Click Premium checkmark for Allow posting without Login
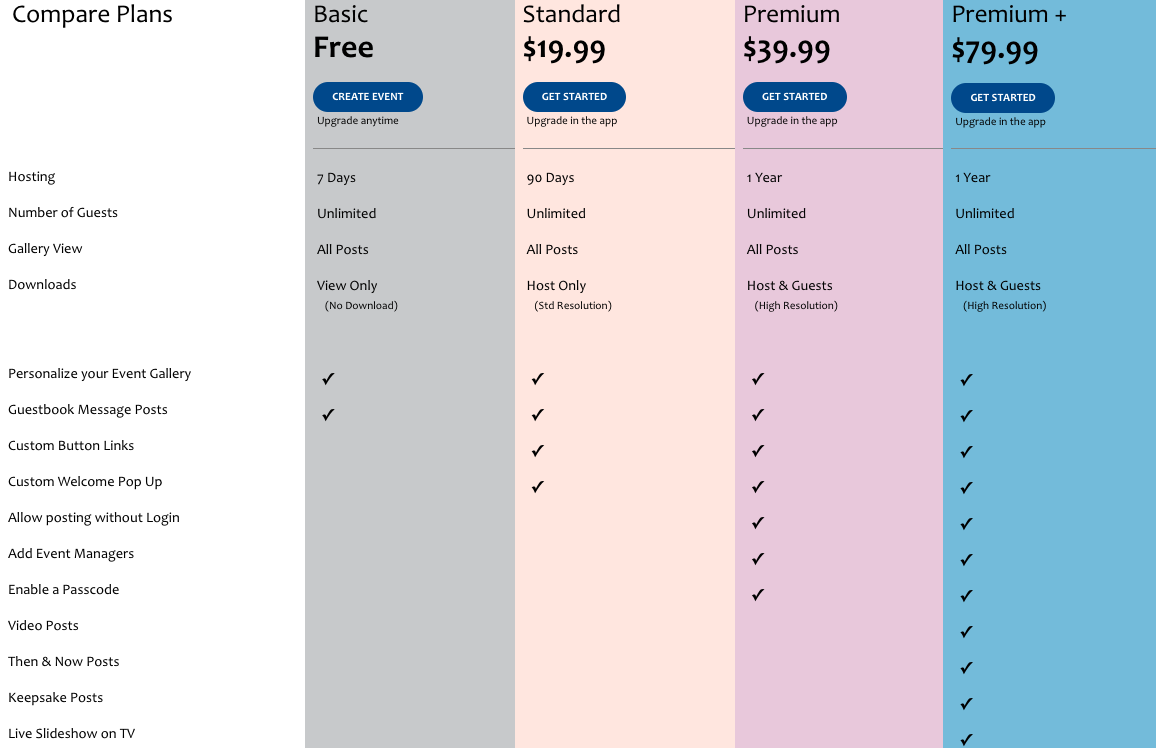The height and width of the screenshot is (748, 1156). [758, 522]
